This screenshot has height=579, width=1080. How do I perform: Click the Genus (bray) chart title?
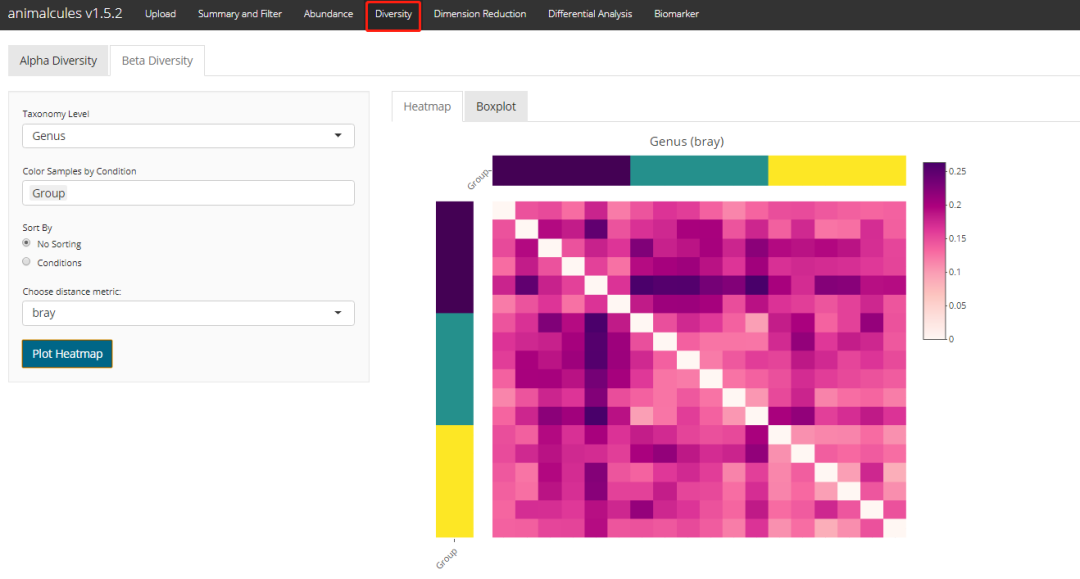click(x=687, y=141)
